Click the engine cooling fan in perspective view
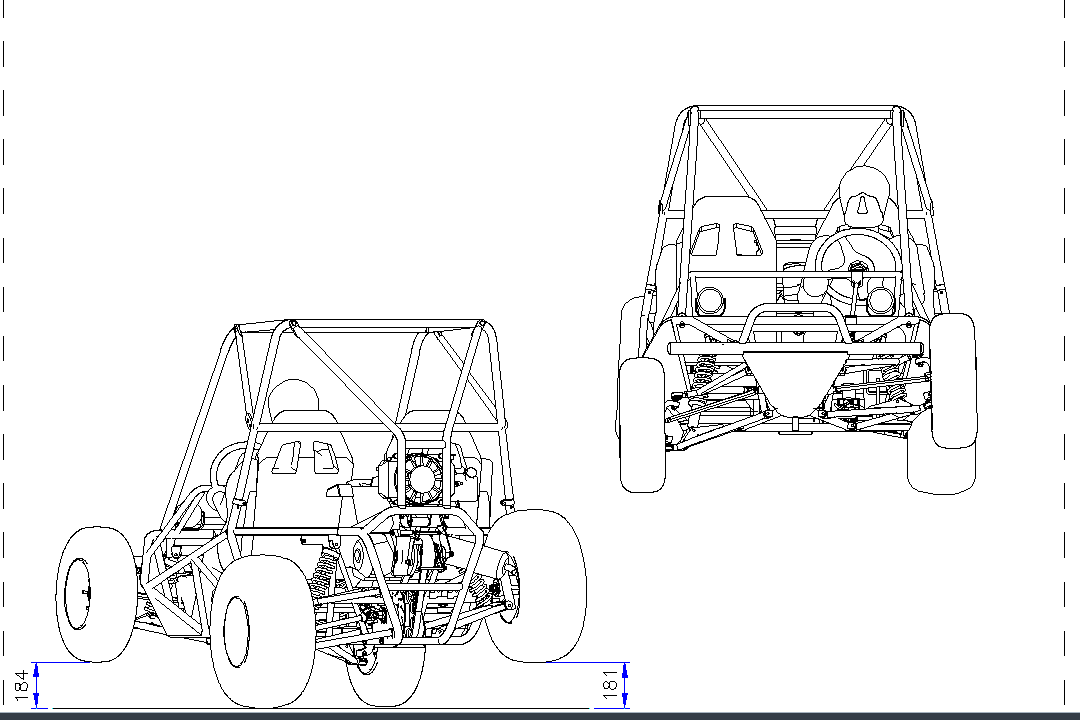 click(424, 477)
